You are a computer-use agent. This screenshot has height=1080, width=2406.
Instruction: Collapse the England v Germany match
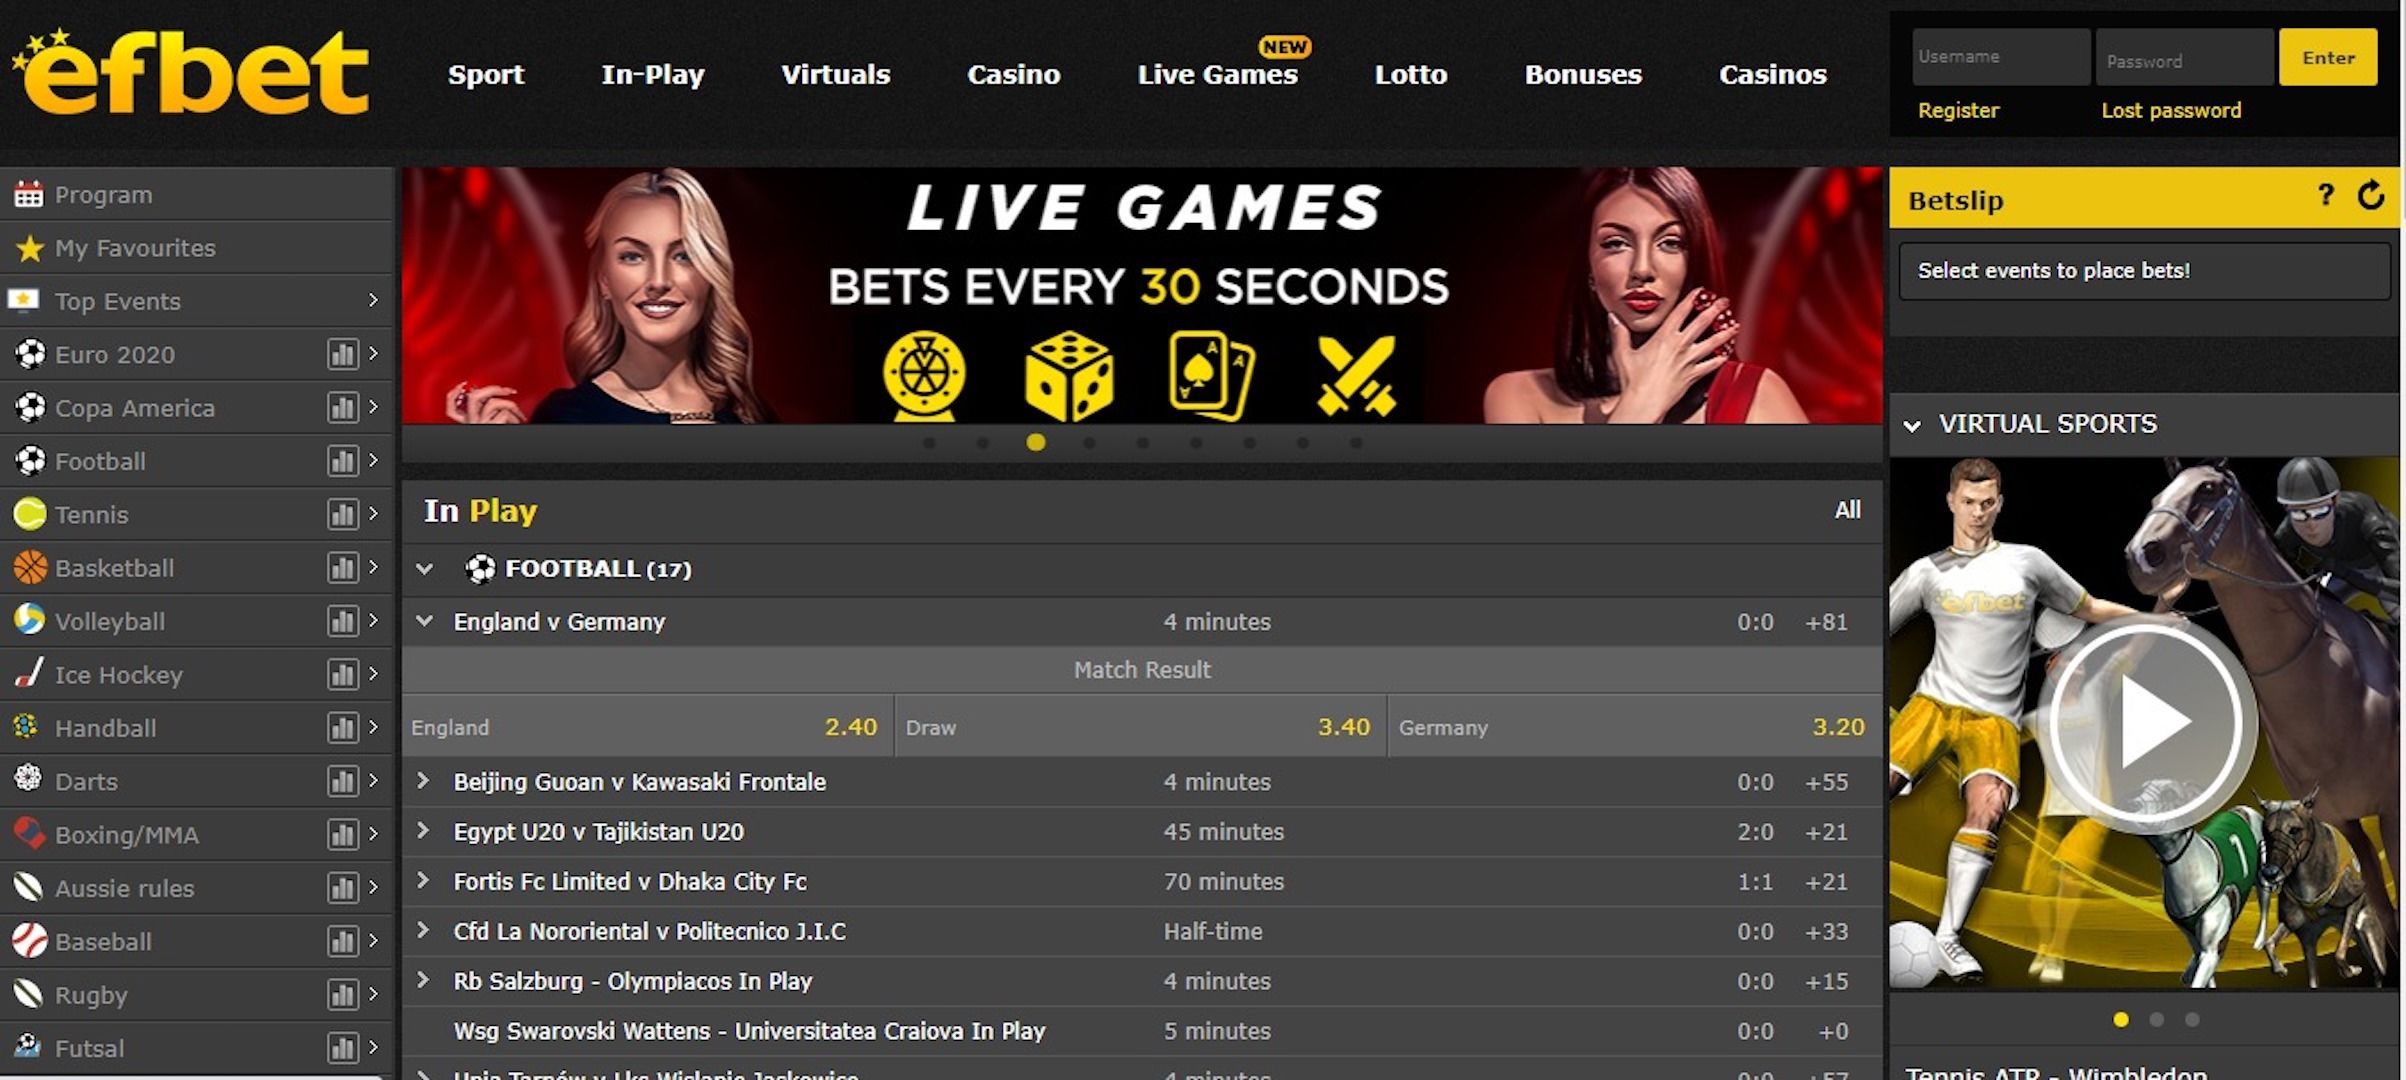tap(425, 621)
